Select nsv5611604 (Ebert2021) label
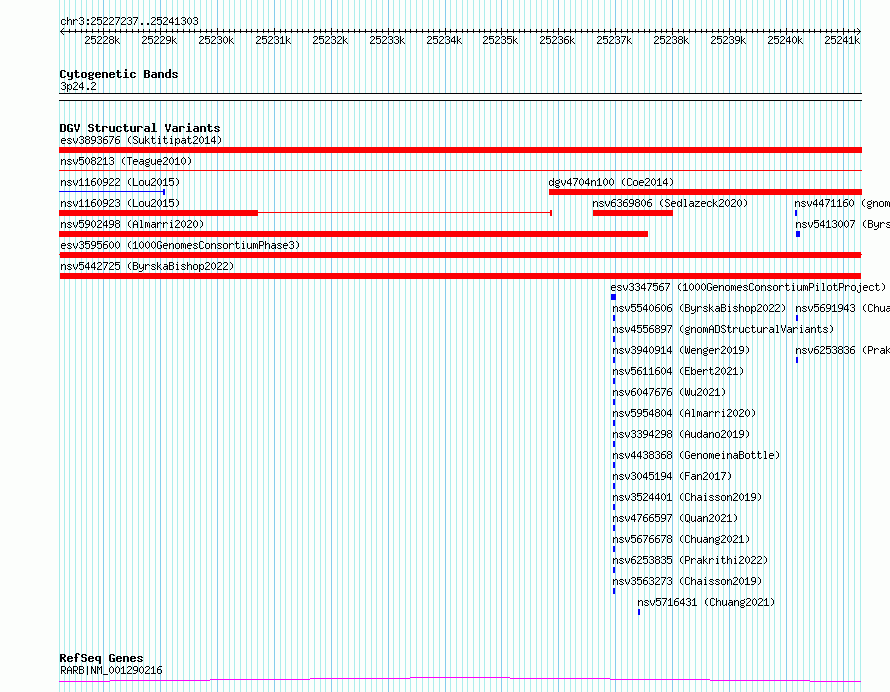This screenshot has height=692, width=890. (678, 371)
